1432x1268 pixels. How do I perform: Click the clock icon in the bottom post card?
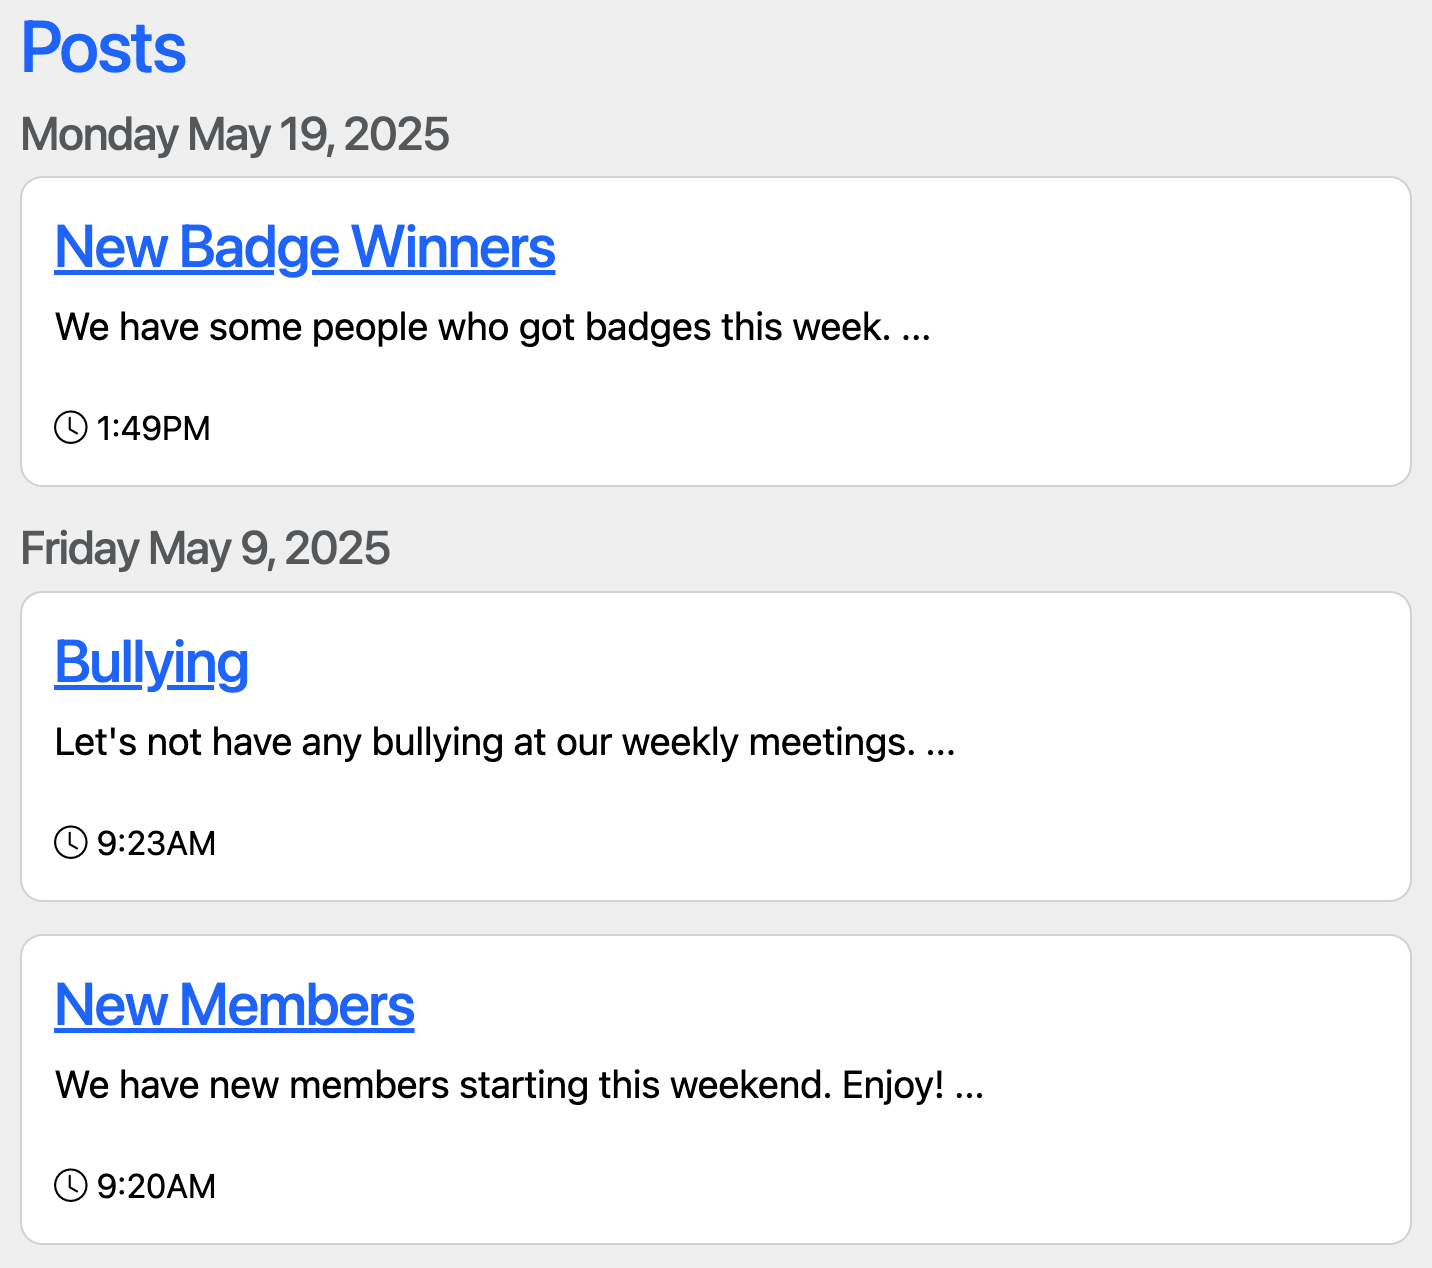(71, 1186)
